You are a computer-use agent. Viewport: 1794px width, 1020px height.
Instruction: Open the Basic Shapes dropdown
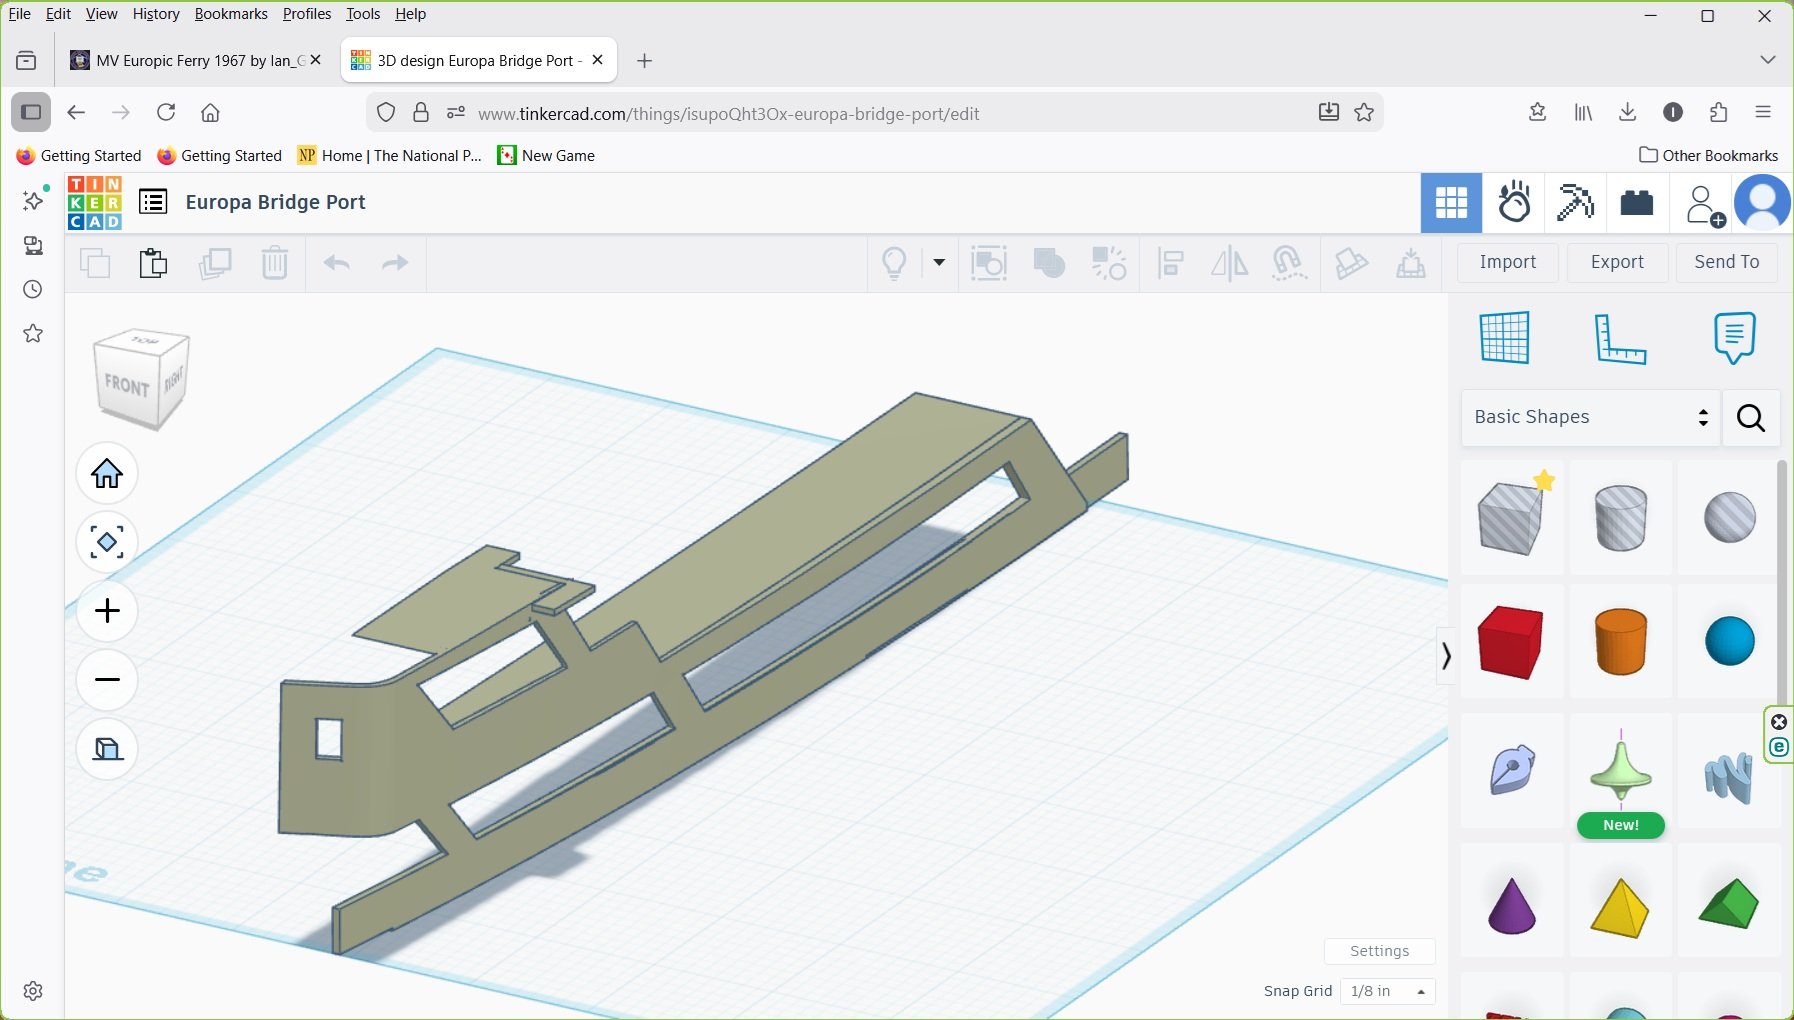tap(1590, 417)
